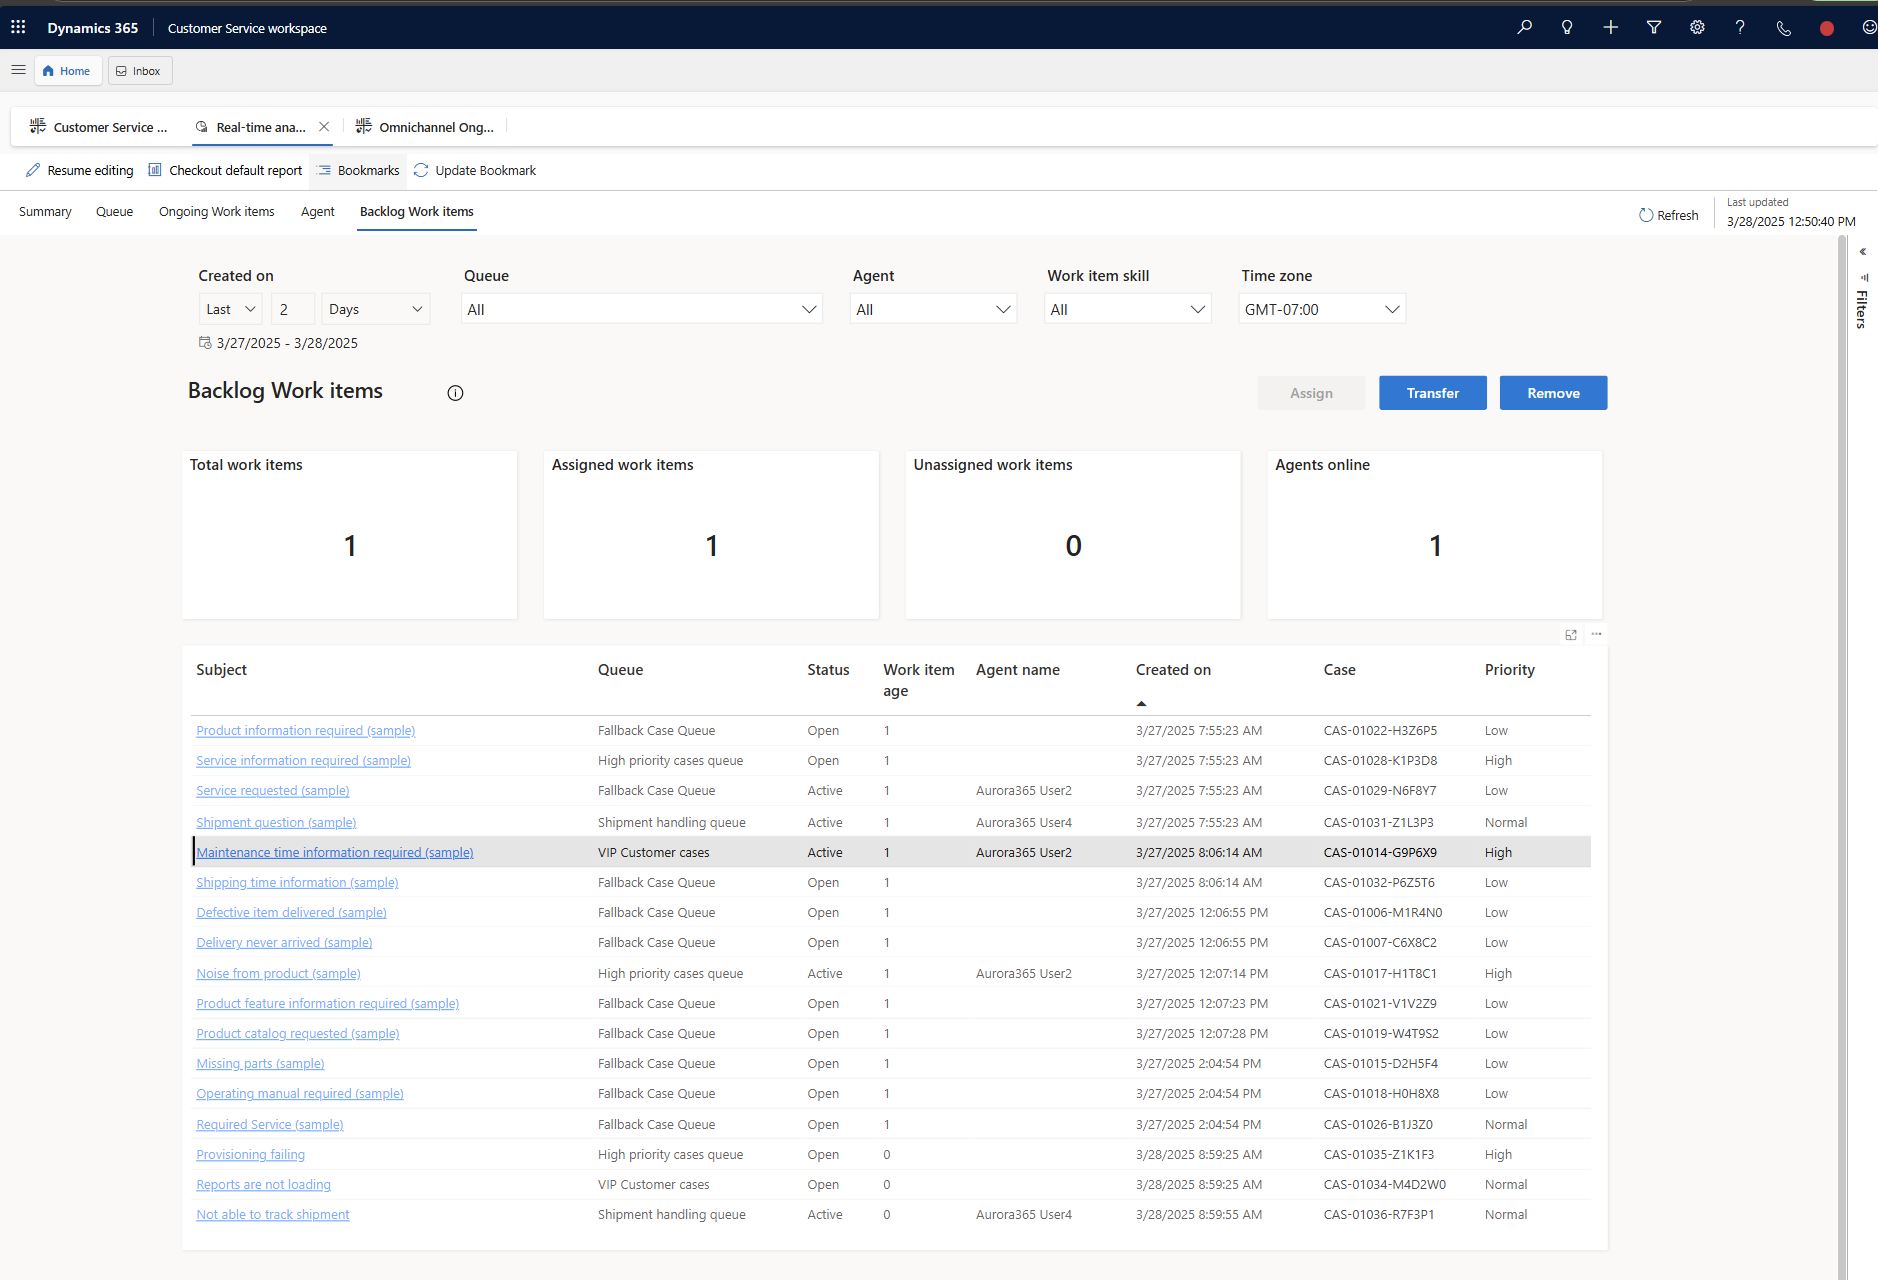This screenshot has width=1878, height=1280.
Task: Go to the Summary report page
Action: pyautogui.click(x=45, y=212)
